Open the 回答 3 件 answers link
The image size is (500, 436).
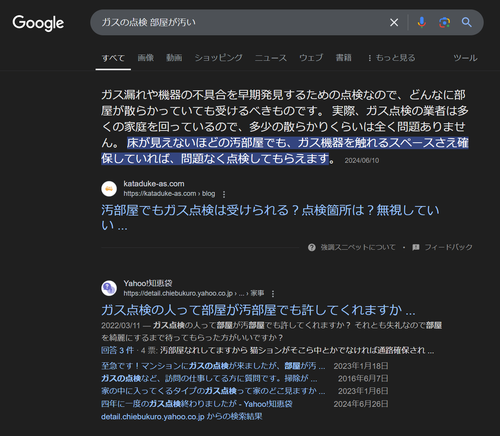[117, 350]
